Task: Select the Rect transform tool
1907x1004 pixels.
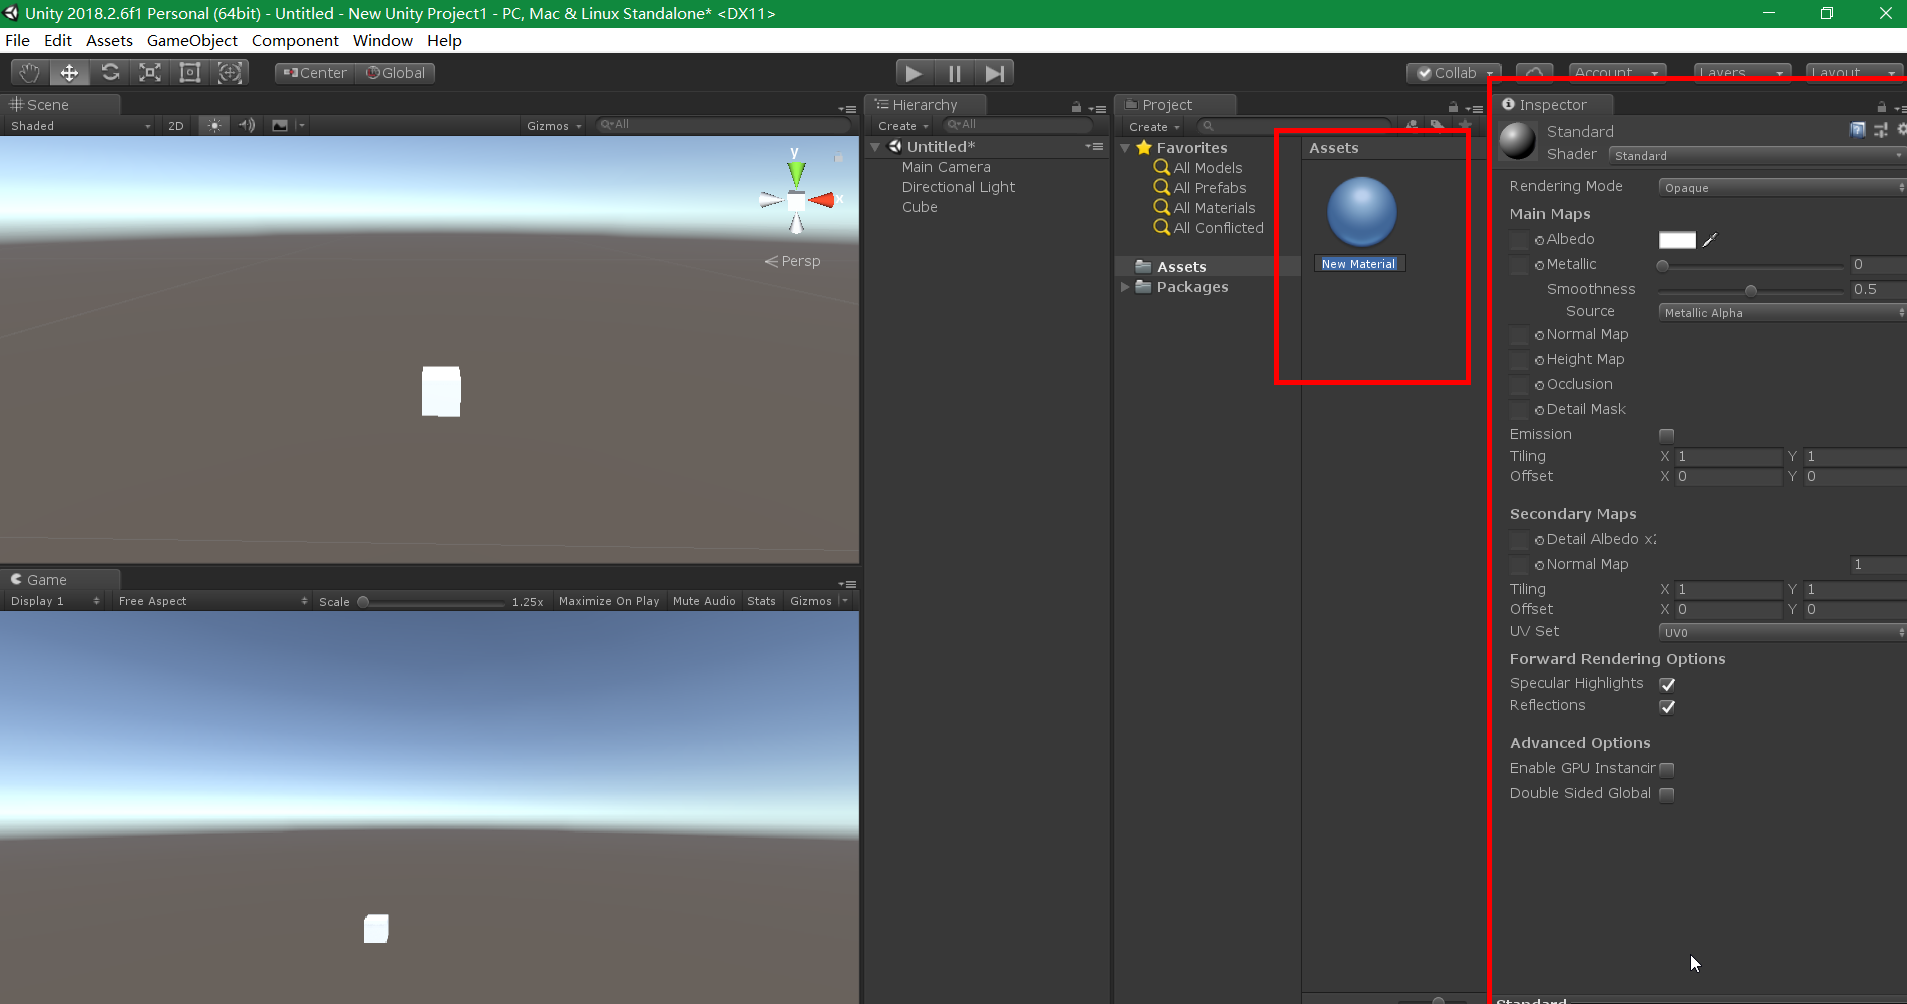Action: click(190, 72)
